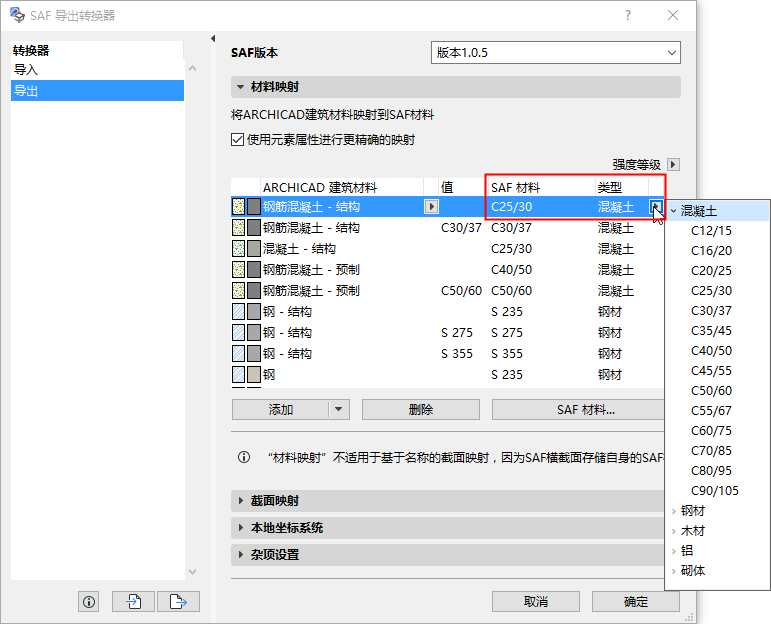Screen dimensions: 771x624
Task: Choose C90/105 from the popup list
Action: (715, 491)
